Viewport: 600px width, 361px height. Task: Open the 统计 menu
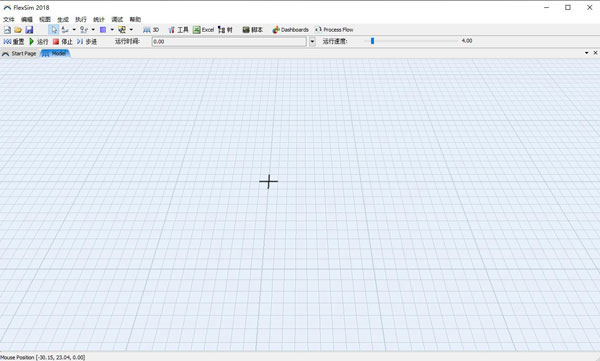point(99,19)
